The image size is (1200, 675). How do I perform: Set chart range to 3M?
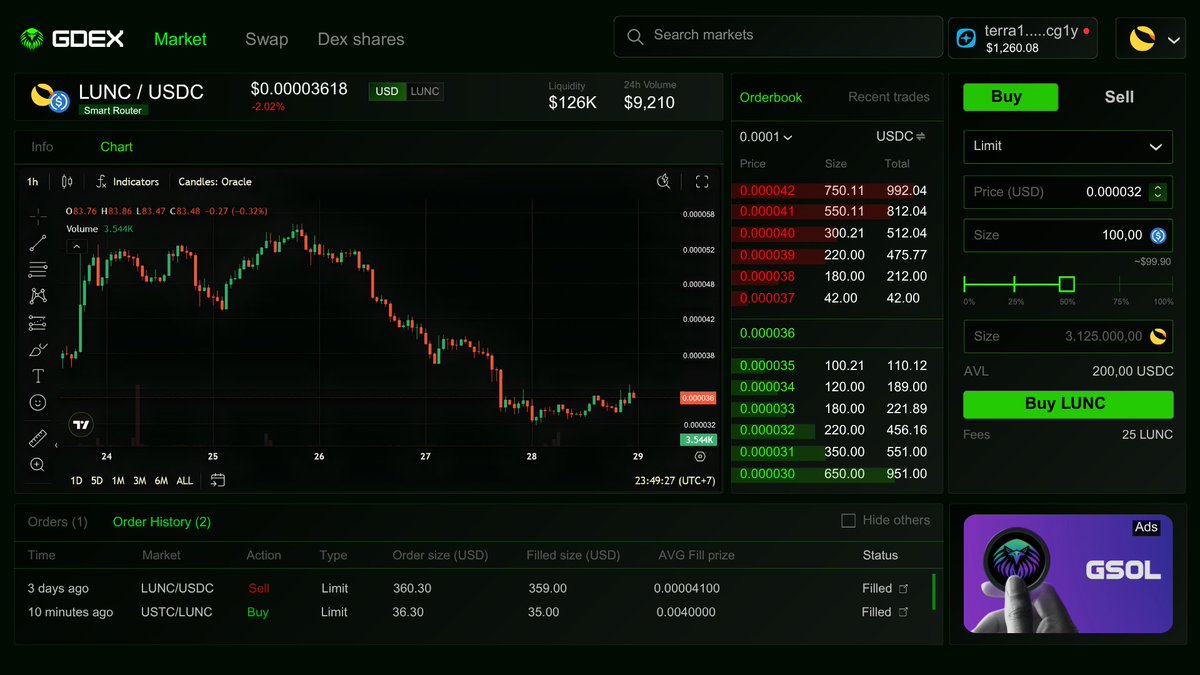tap(140, 481)
